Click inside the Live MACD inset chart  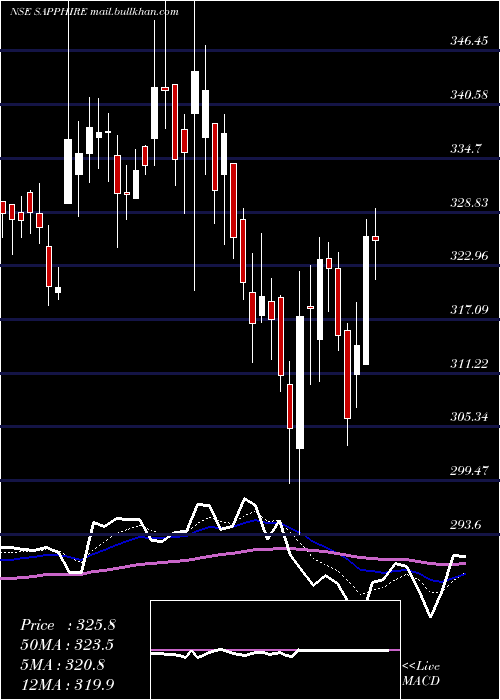(x=275, y=650)
